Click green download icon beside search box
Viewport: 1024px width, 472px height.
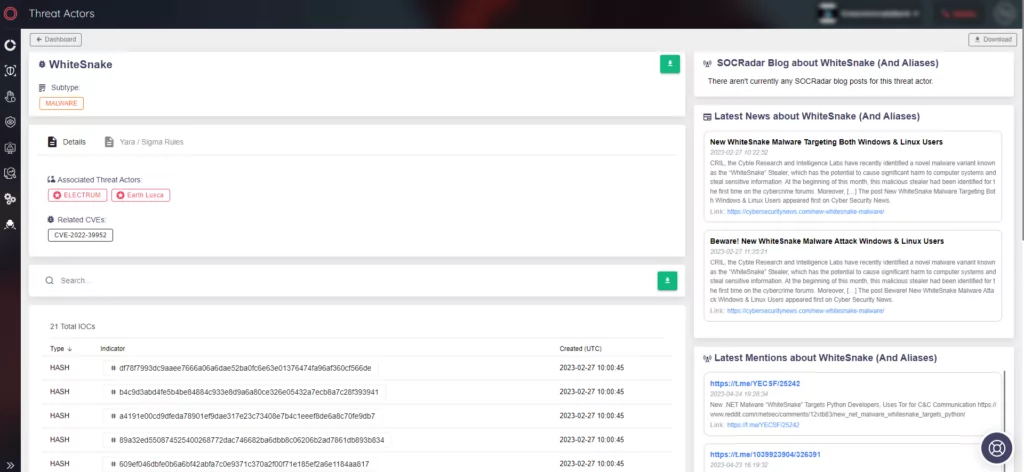click(667, 281)
